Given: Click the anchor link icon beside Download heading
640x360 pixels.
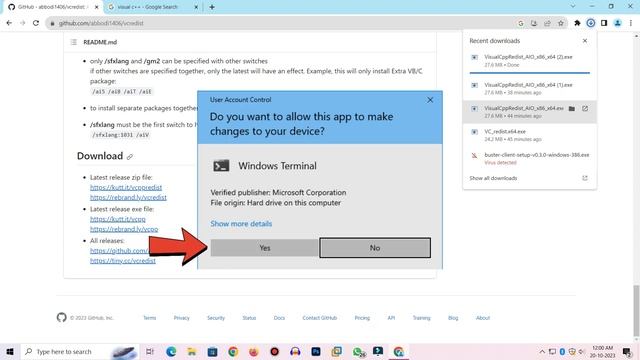Looking at the screenshot, I should pos(130,157).
